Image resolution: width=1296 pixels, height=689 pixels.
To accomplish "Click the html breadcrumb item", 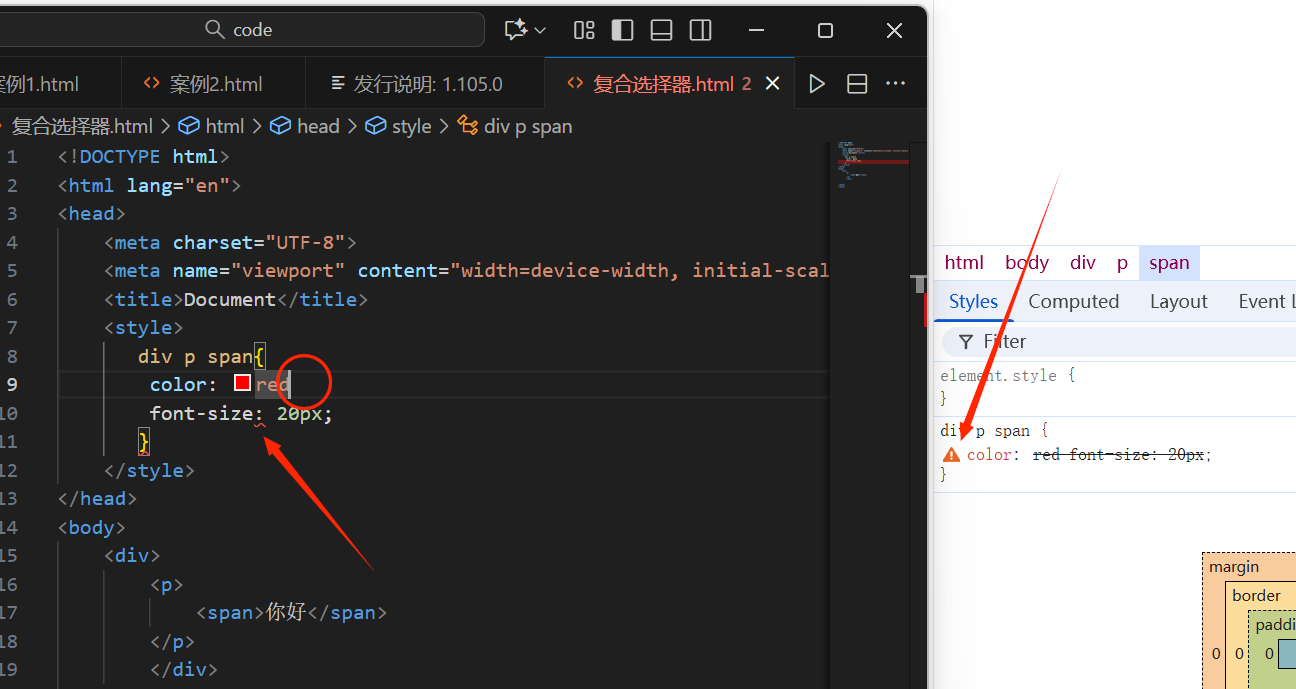I will (211, 126).
